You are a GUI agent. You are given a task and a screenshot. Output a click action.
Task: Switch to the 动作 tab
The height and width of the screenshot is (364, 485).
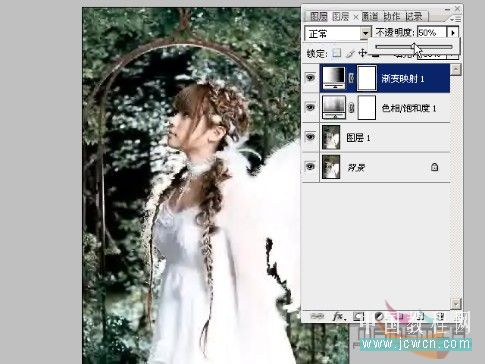pyautogui.click(x=391, y=16)
